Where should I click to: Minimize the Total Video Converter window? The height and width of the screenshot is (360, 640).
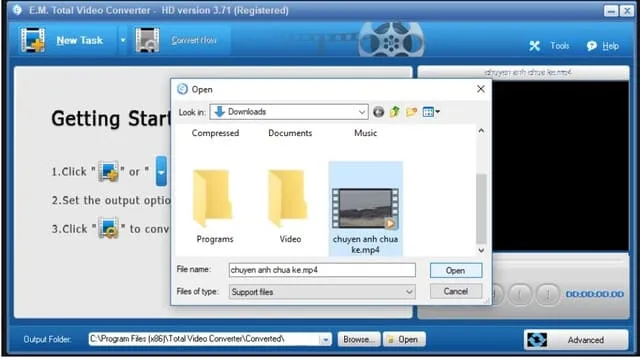pos(611,11)
